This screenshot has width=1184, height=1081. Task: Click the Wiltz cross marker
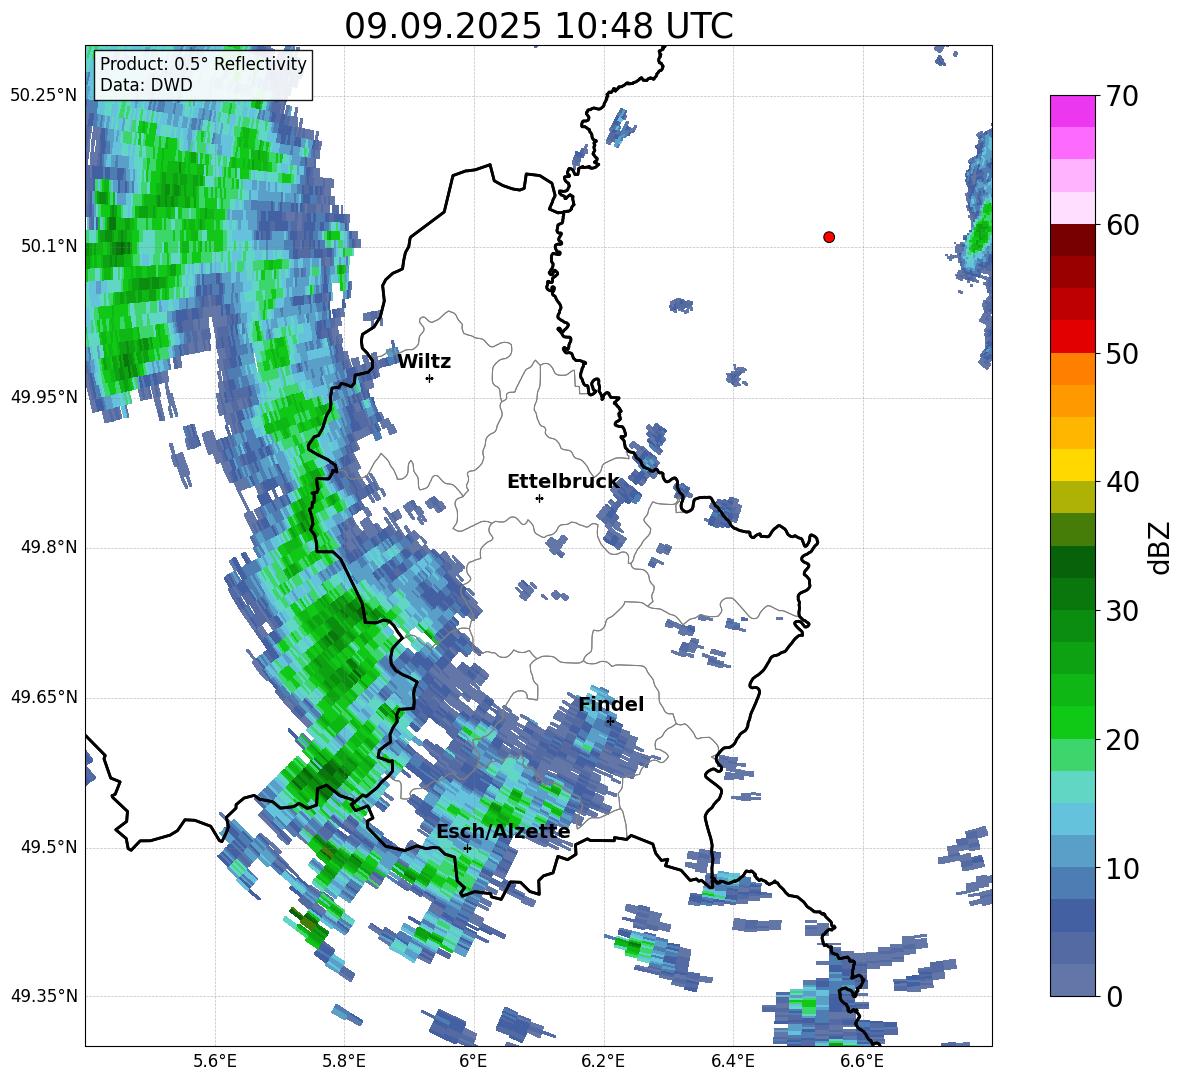430,378
